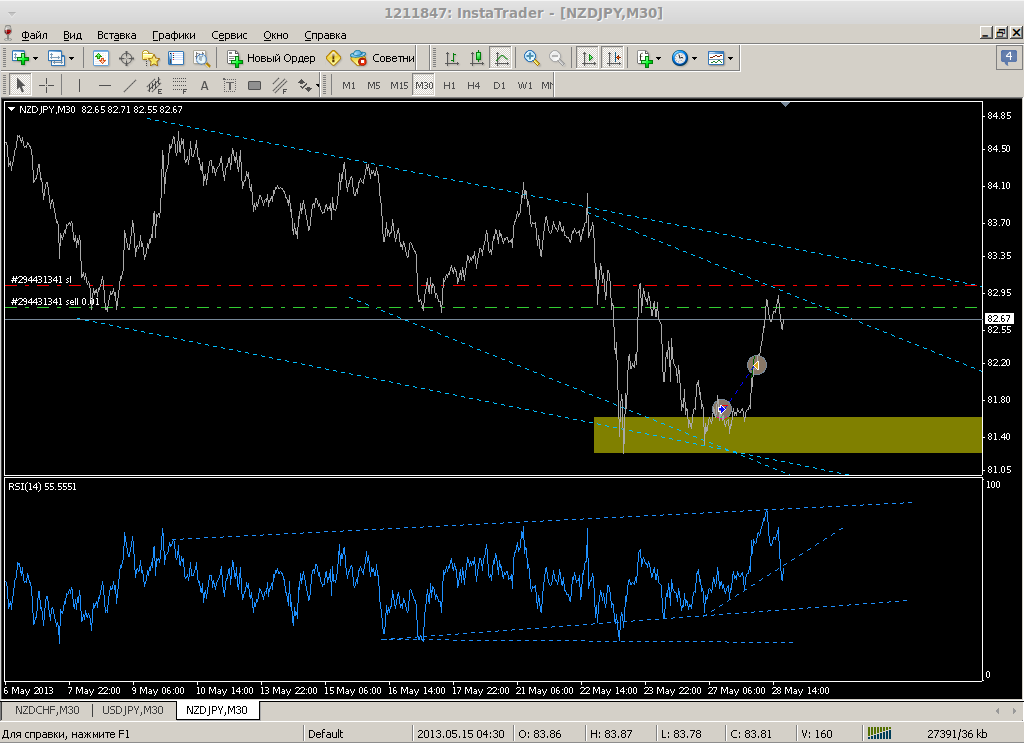The width and height of the screenshot is (1024, 743).
Task: Click the Periods clock icon
Action: tap(680, 58)
